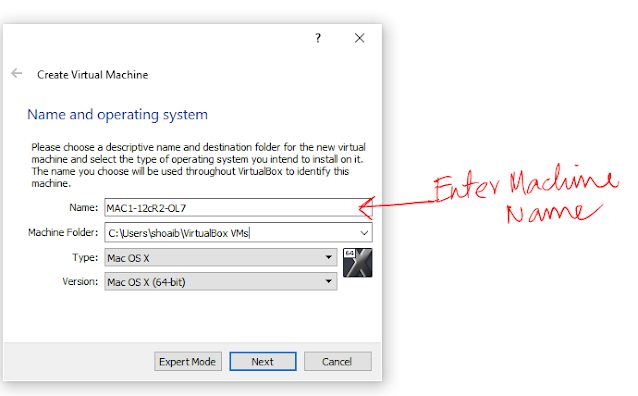
Task: Cancel virtual machine creation
Action: coord(338,361)
